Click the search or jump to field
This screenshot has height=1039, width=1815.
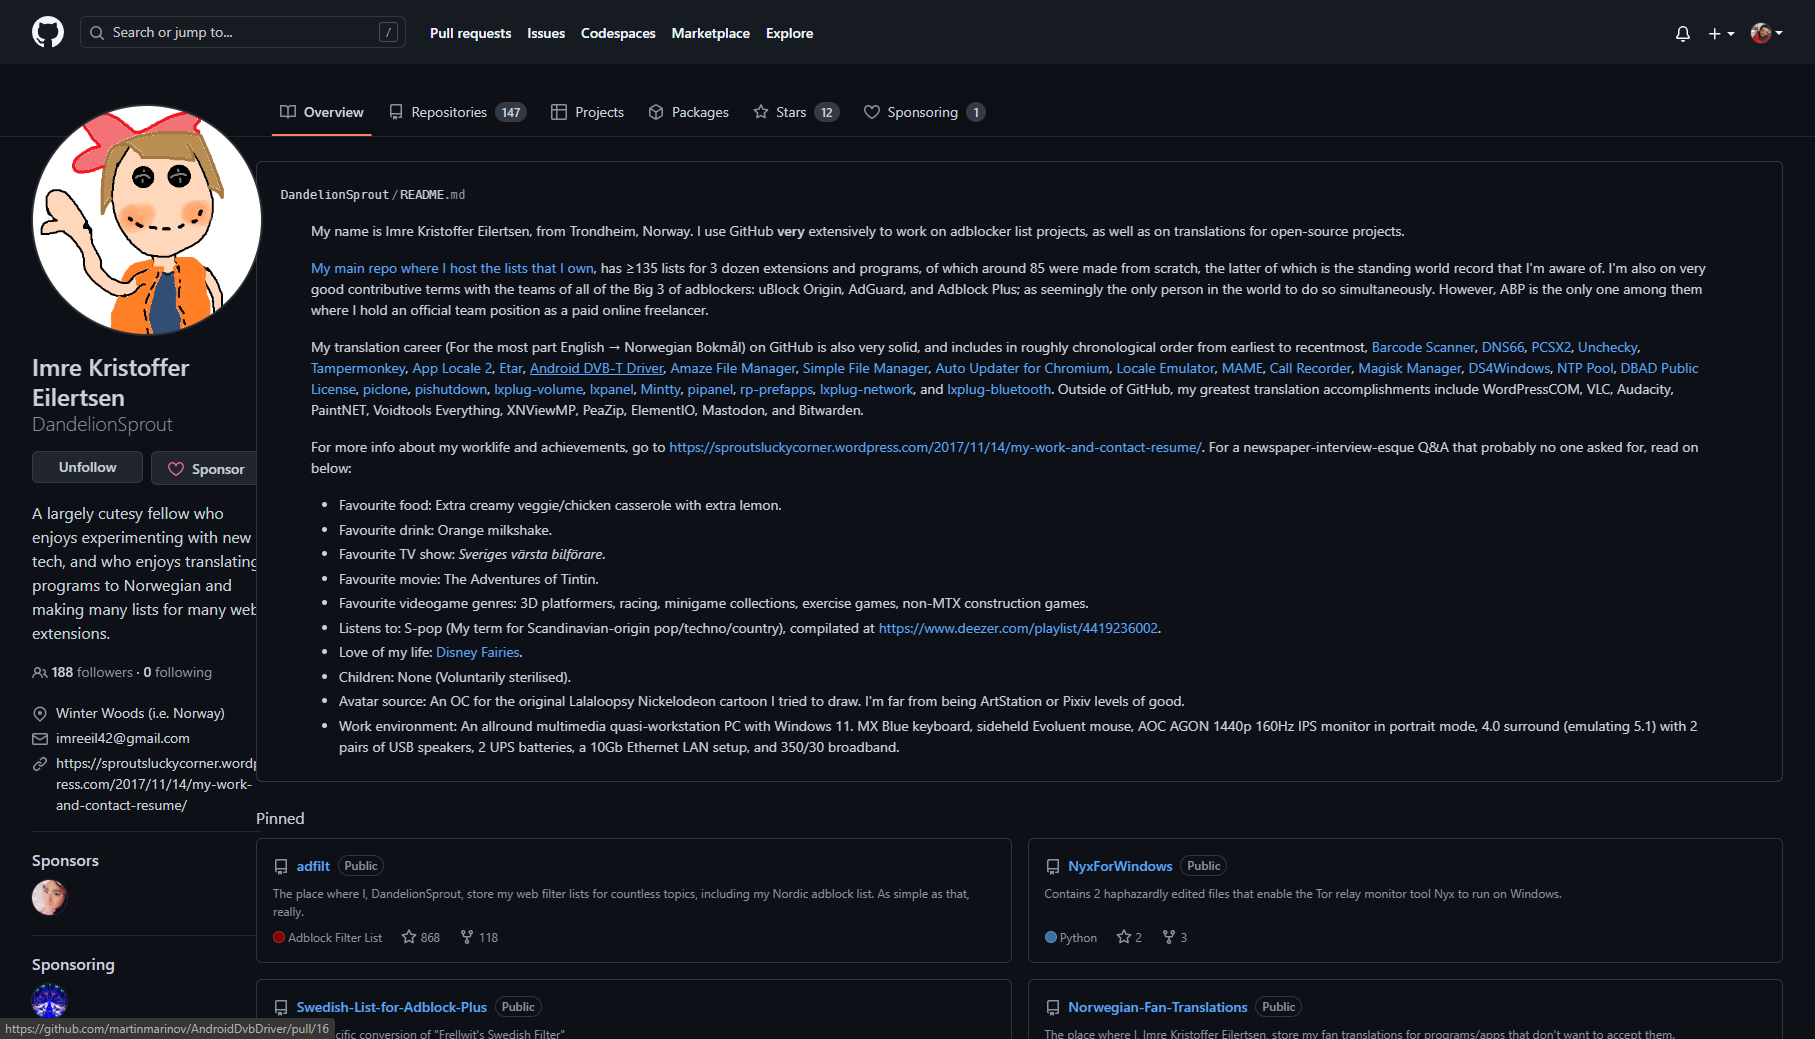coord(242,32)
